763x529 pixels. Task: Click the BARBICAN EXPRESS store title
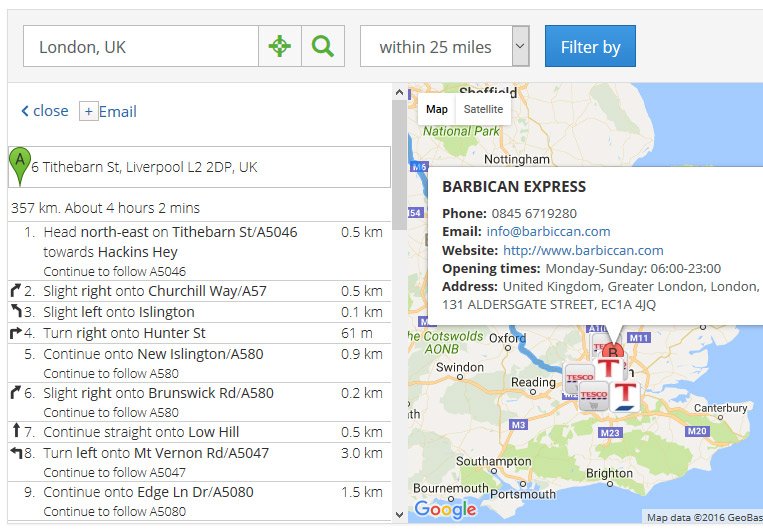pos(514,187)
